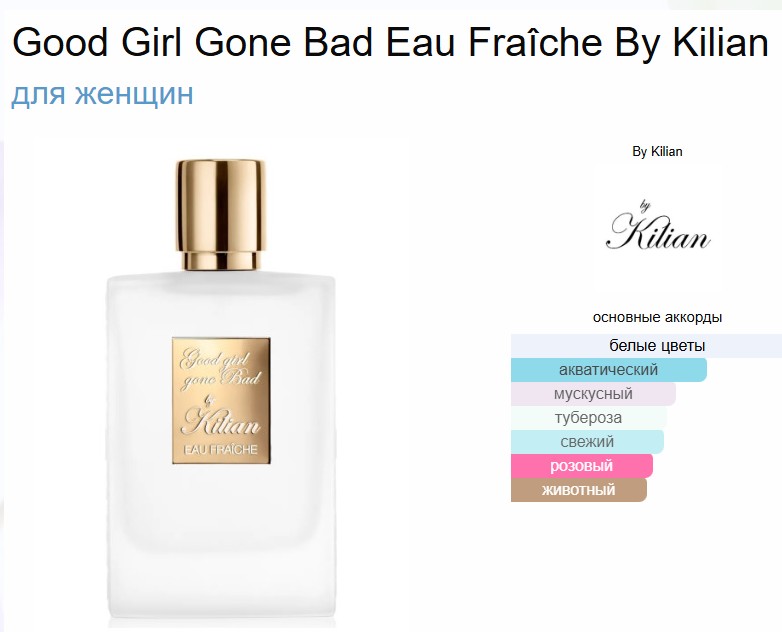The width and height of the screenshot is (782, 632).
Task: Click the gold bottle cap
Action: click(x=220, y=214)
